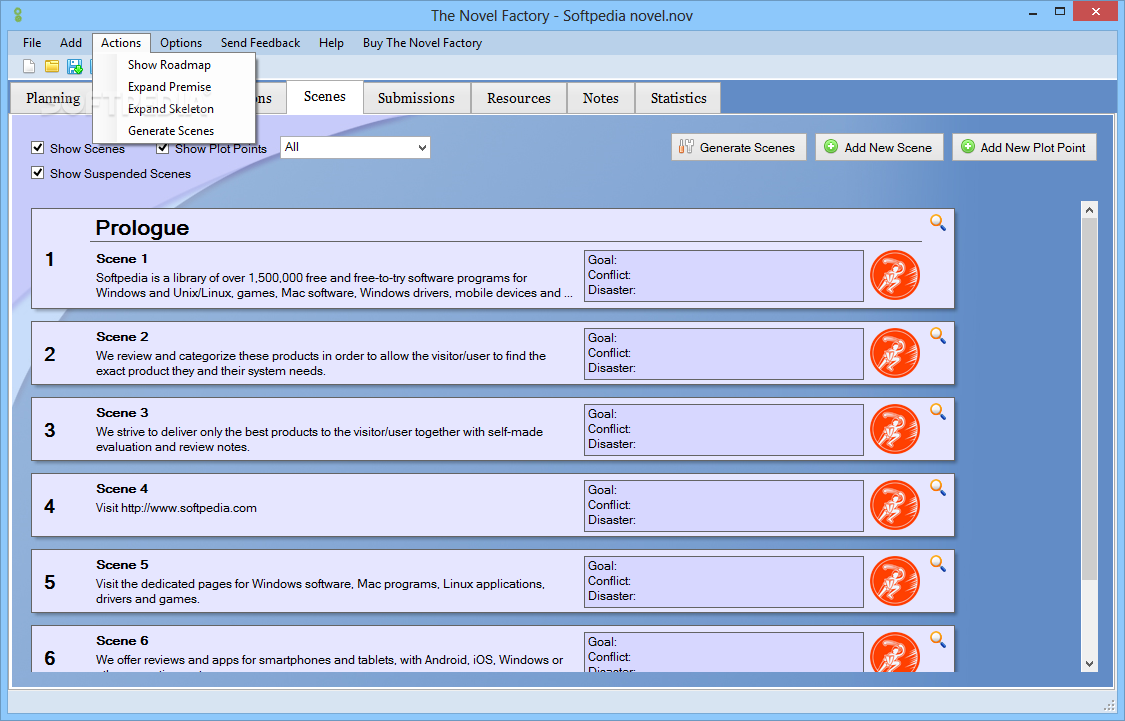Open Scene 4 magnifier icon
This screenshot has width=1125, height=721.
click(x=938, y=487)
